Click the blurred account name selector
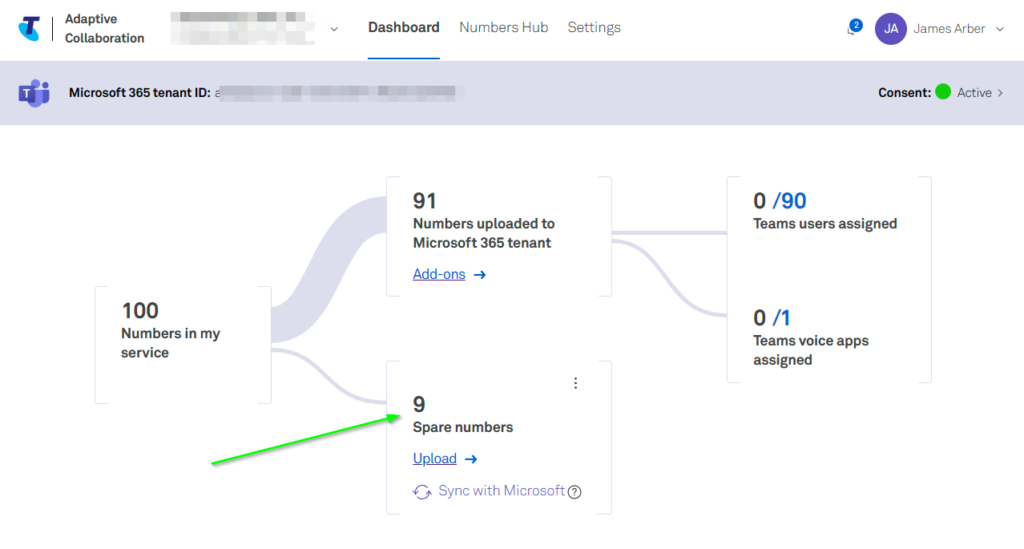 [x=243, y=29]
